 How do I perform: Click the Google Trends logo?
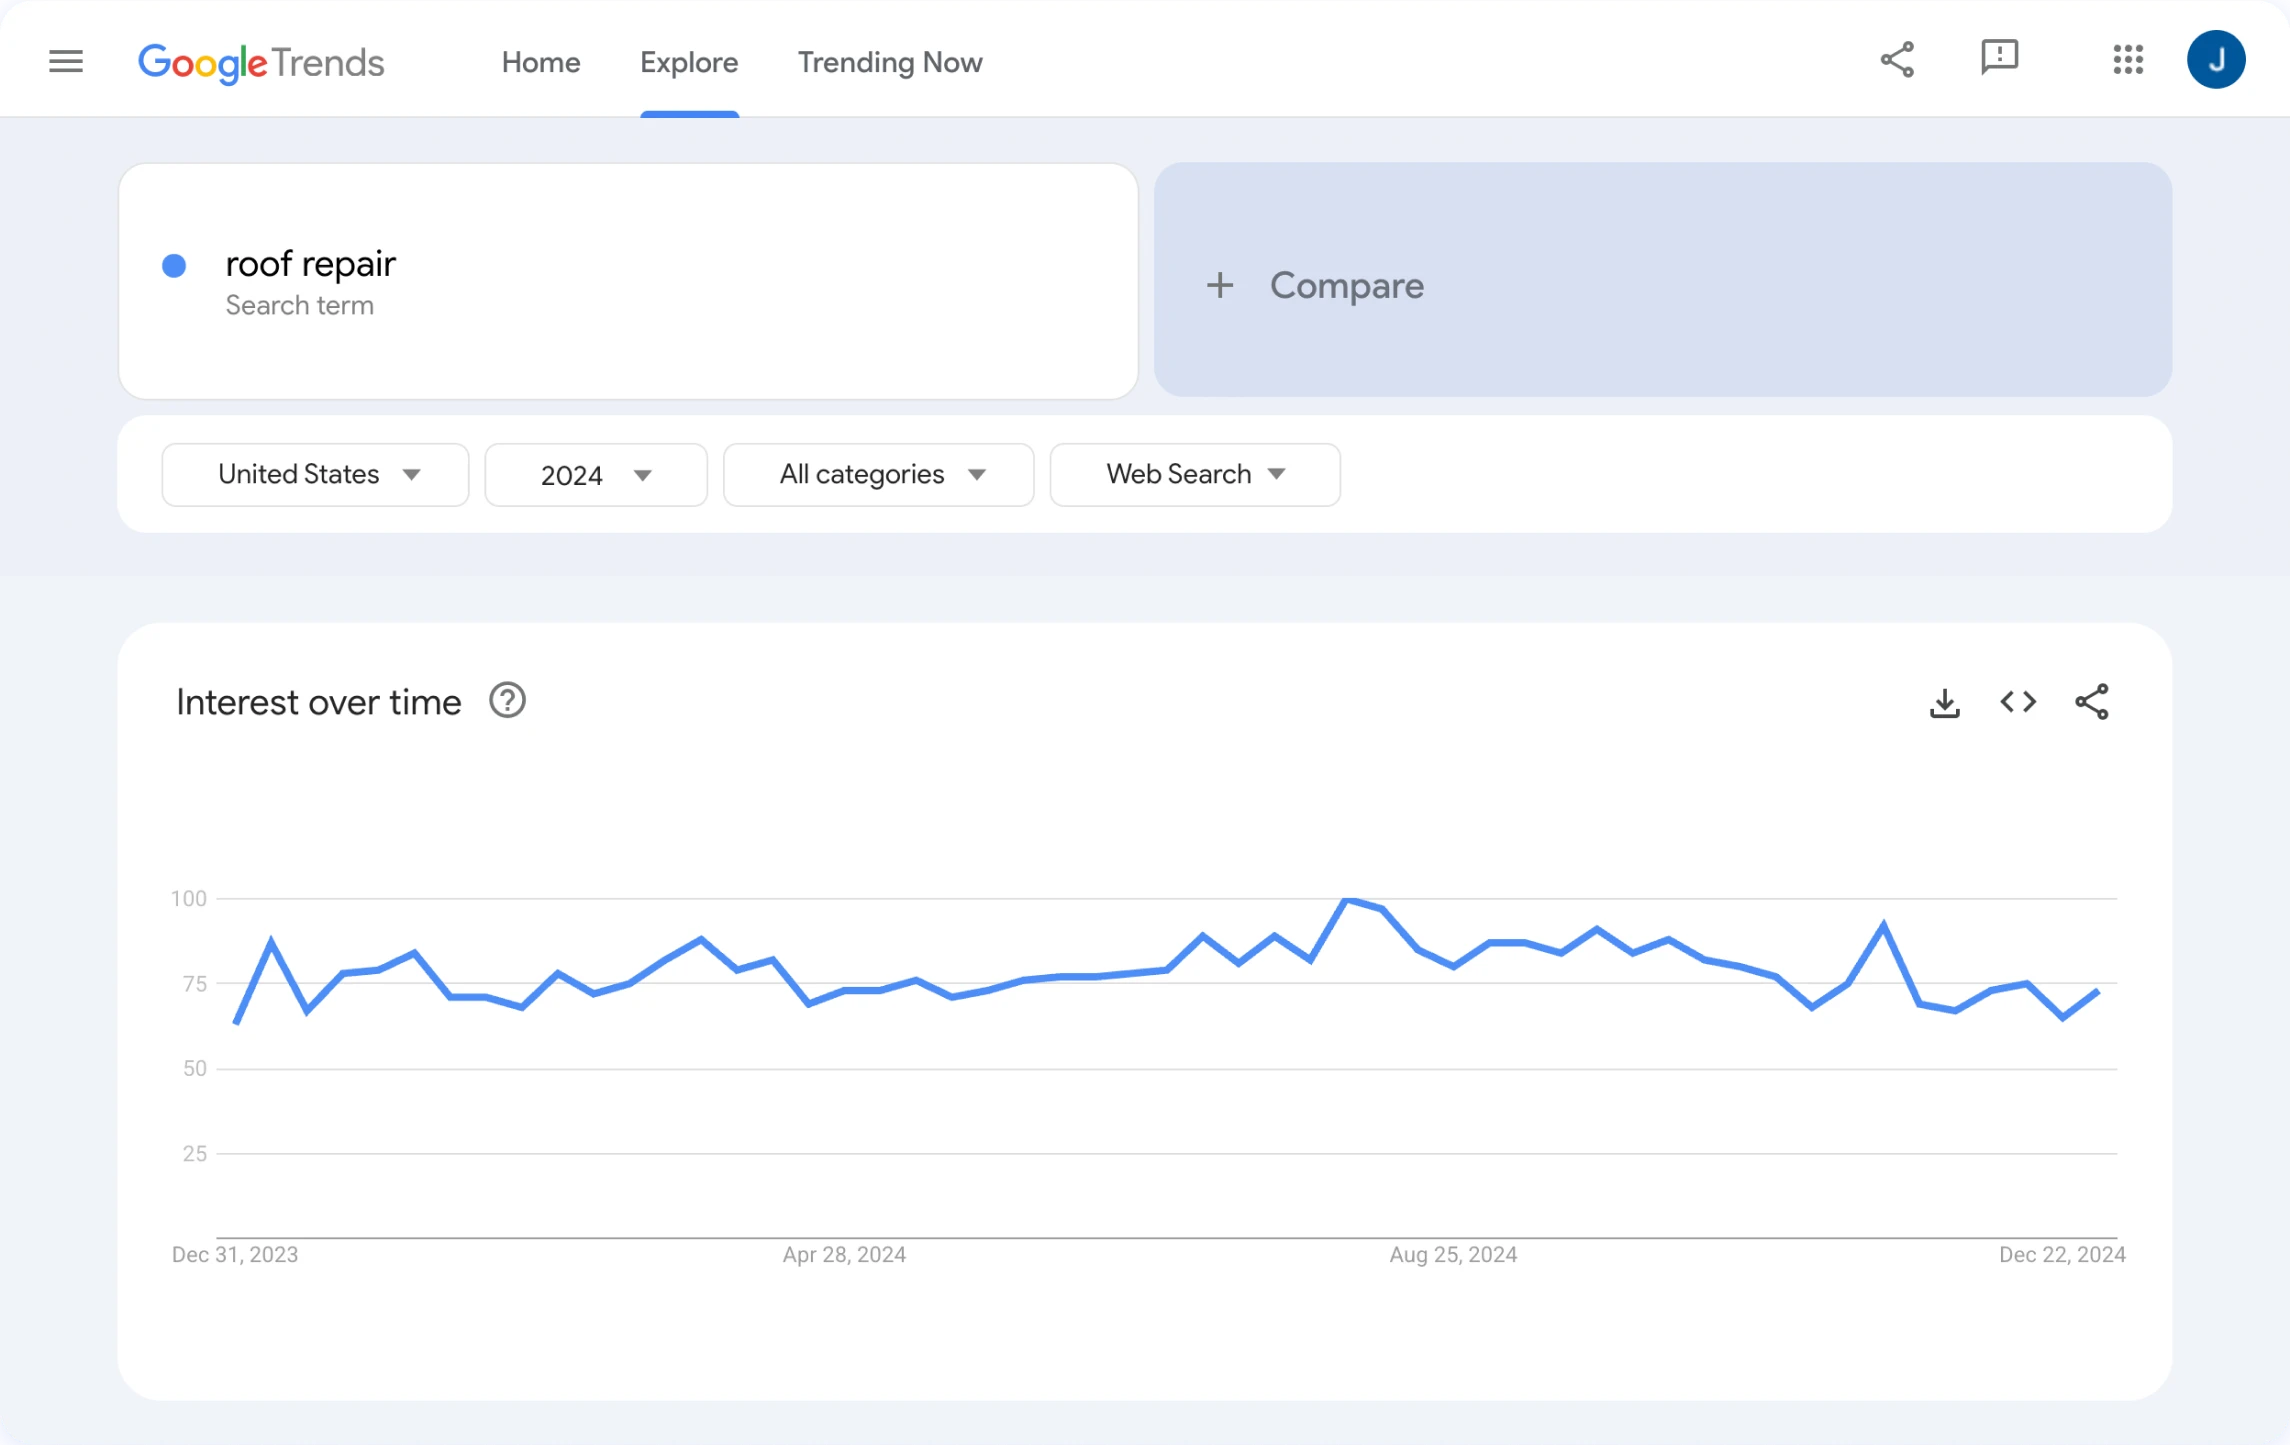pos(261,62)
